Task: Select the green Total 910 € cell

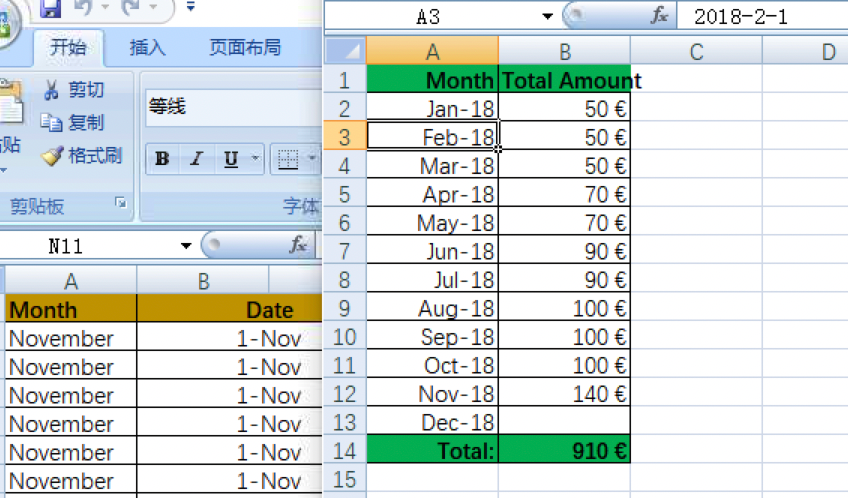Action: [564, 451]
